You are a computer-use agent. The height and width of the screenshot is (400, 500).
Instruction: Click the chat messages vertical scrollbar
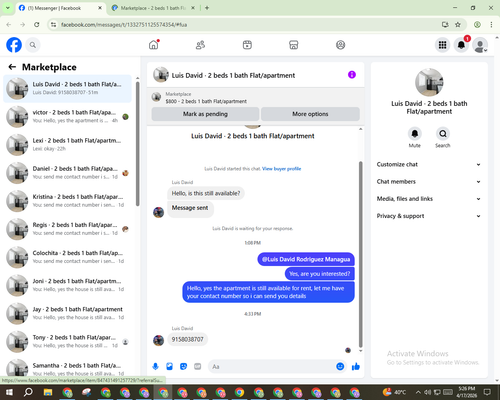(x=360, y=255)
